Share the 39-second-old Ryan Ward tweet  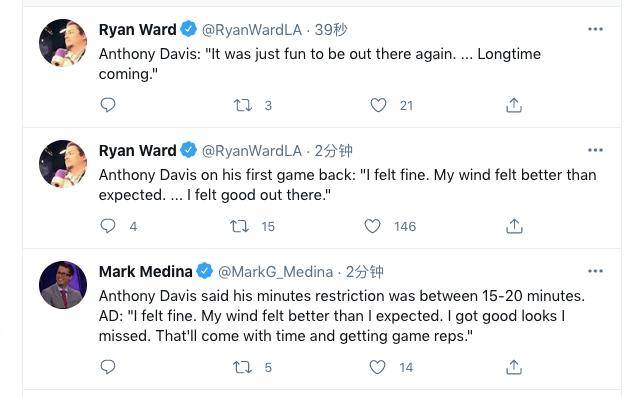(x=514, y=105)
